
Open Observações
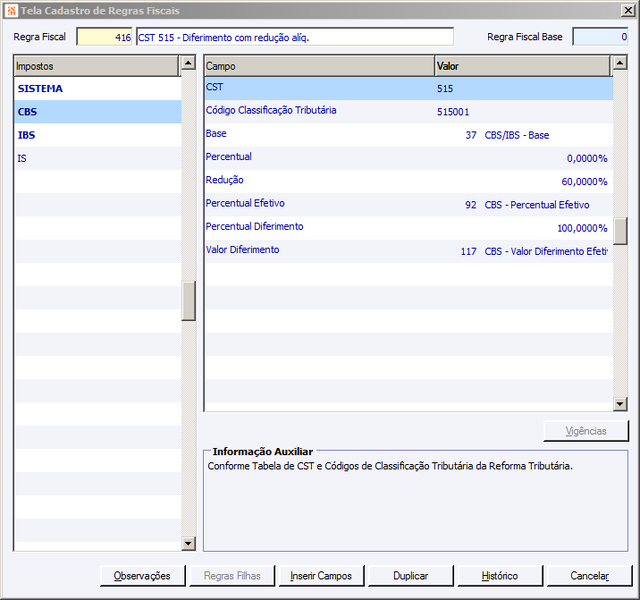pyautogui.click(x=142, y=576)
